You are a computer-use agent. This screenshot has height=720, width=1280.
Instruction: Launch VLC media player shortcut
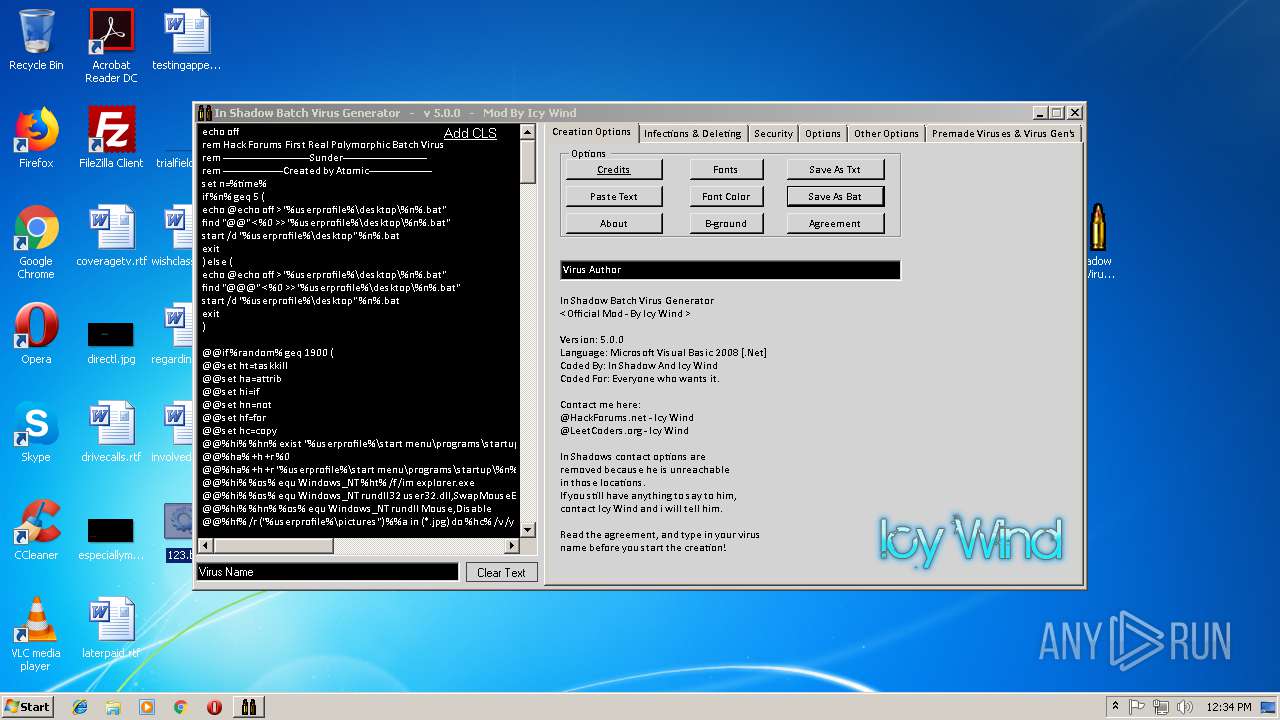coord(36,634)
